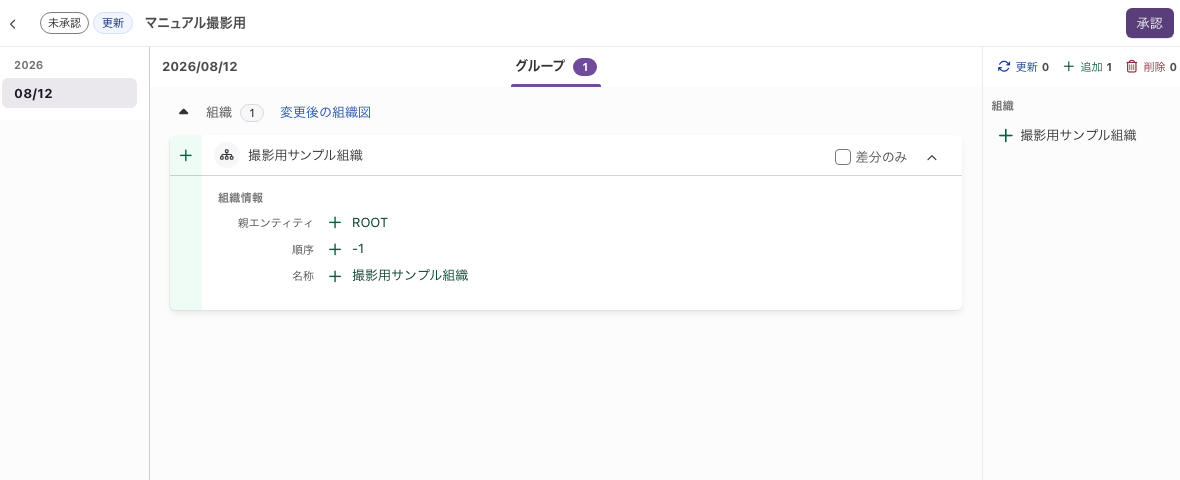Click the 更新 tag beside the title
The height and width of the screenshot is (480, 1180).
[x=113, y=23]
